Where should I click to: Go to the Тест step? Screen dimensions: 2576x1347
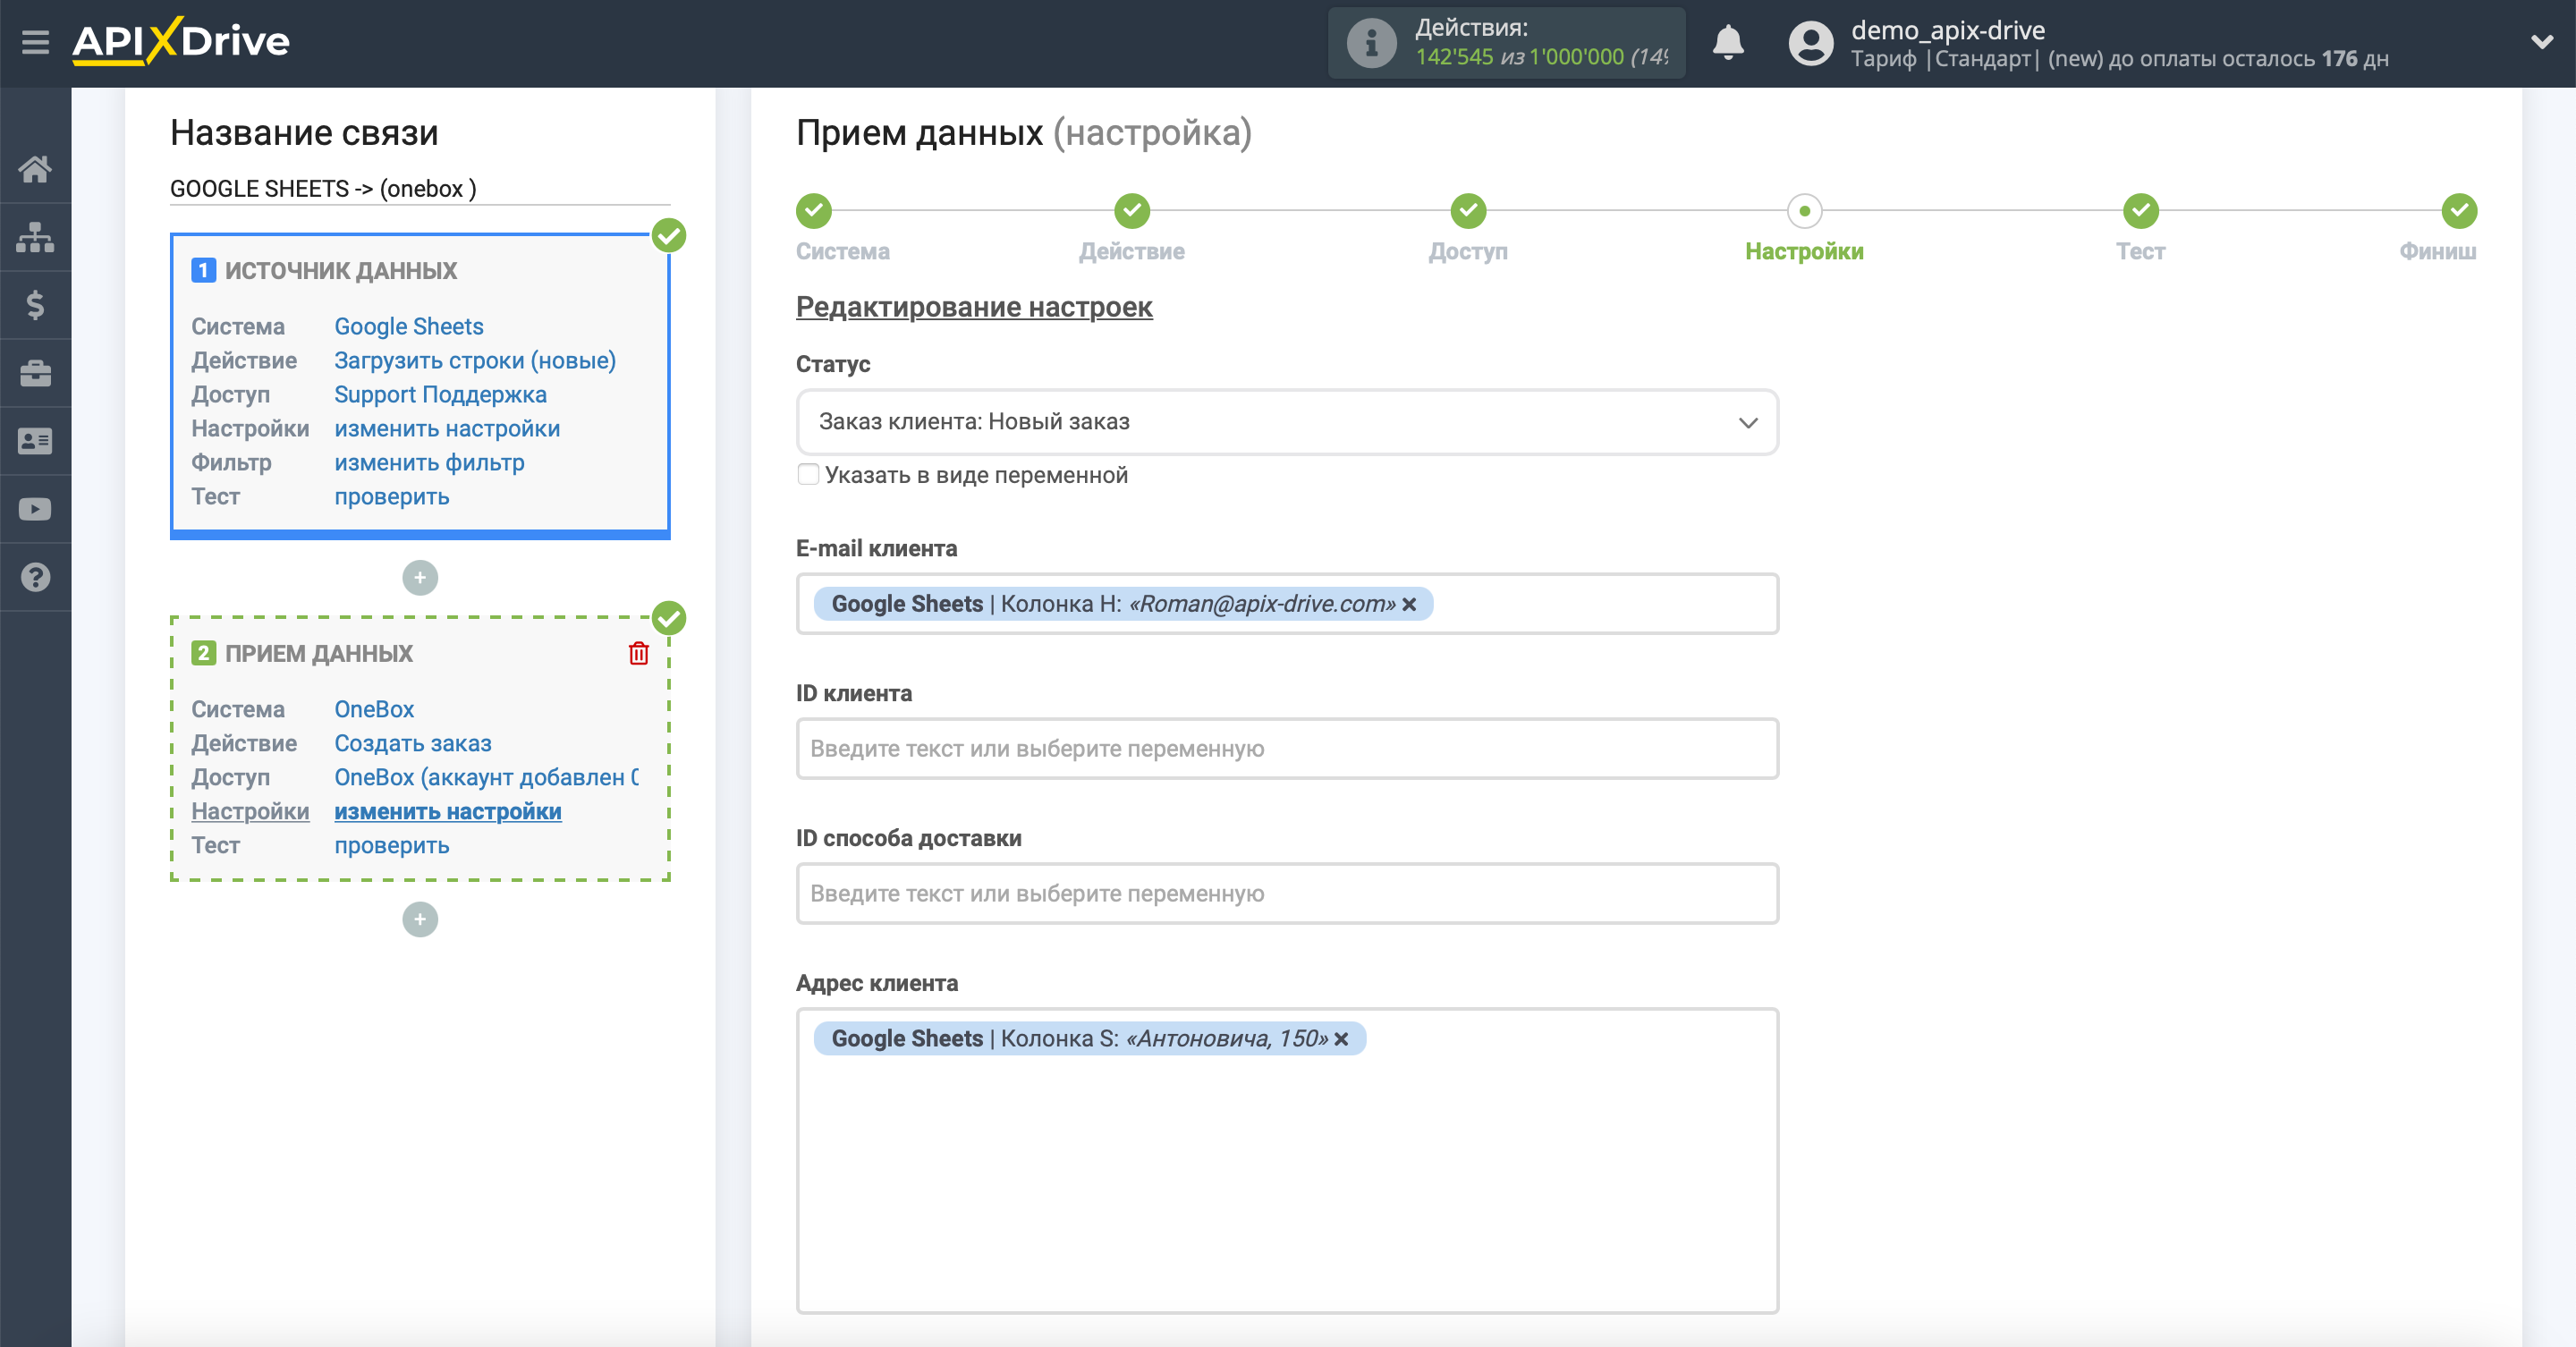point(2140,211)
